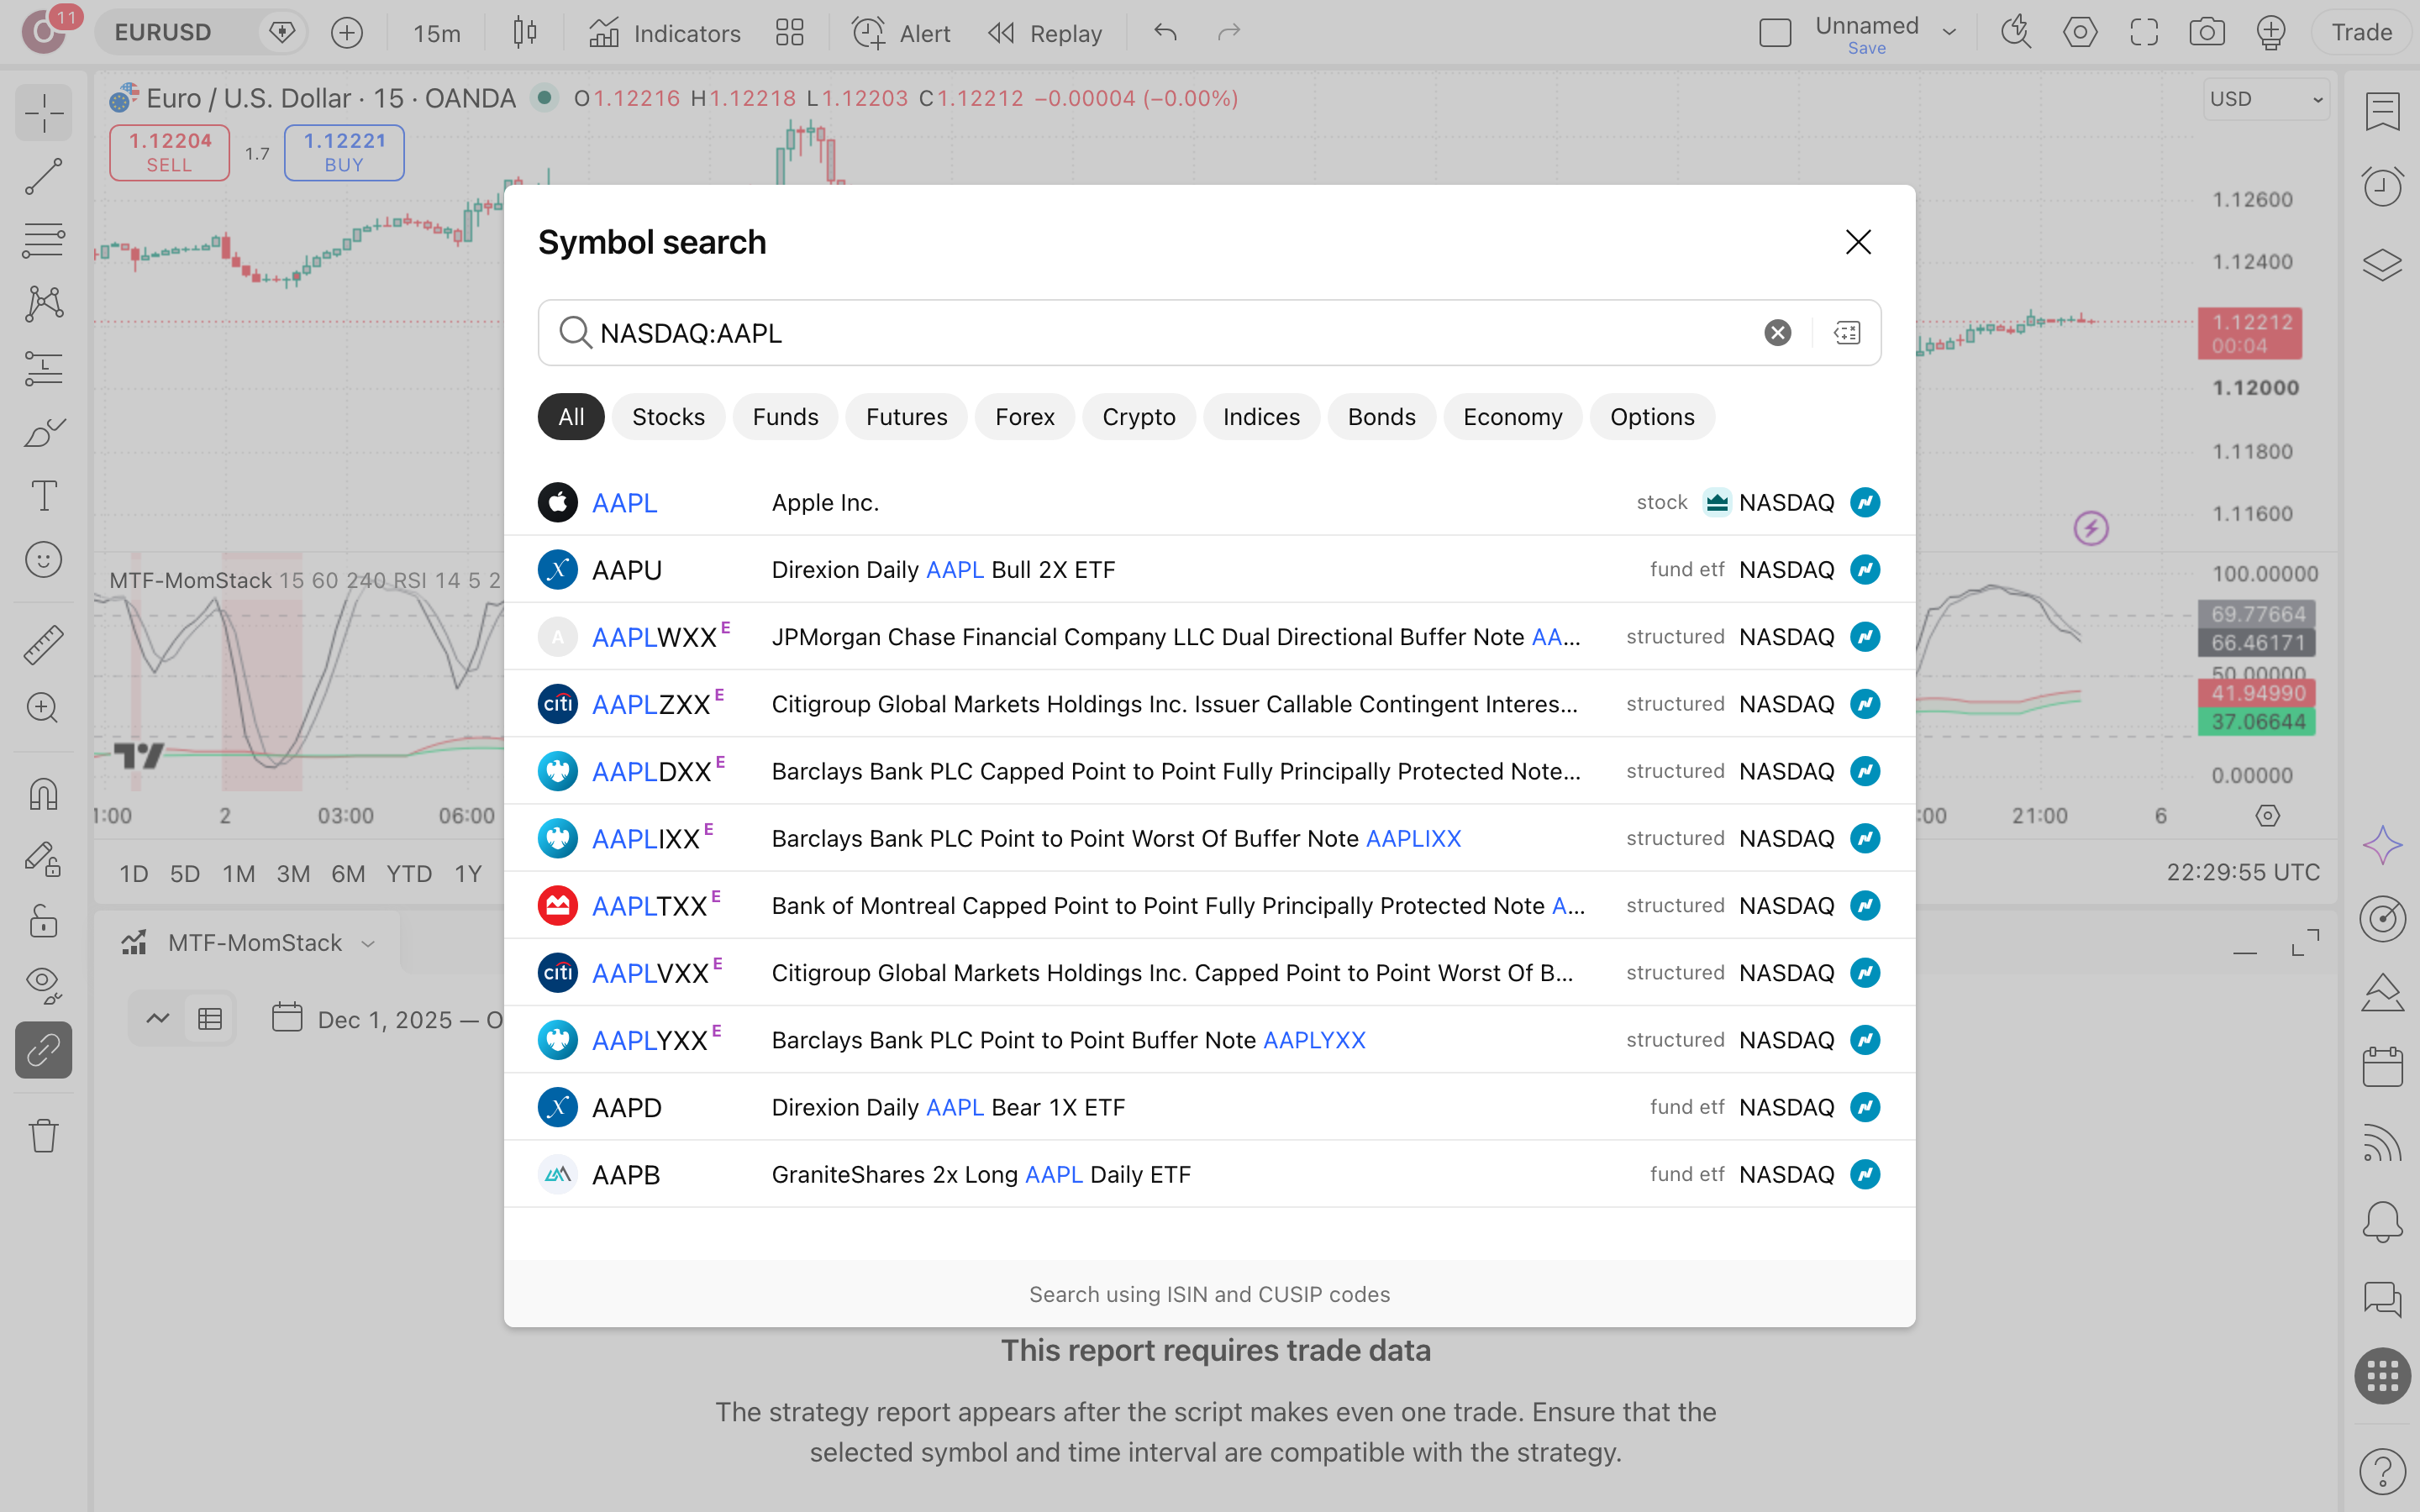Open the watchlist panel icon

[x=2383, y=111]
